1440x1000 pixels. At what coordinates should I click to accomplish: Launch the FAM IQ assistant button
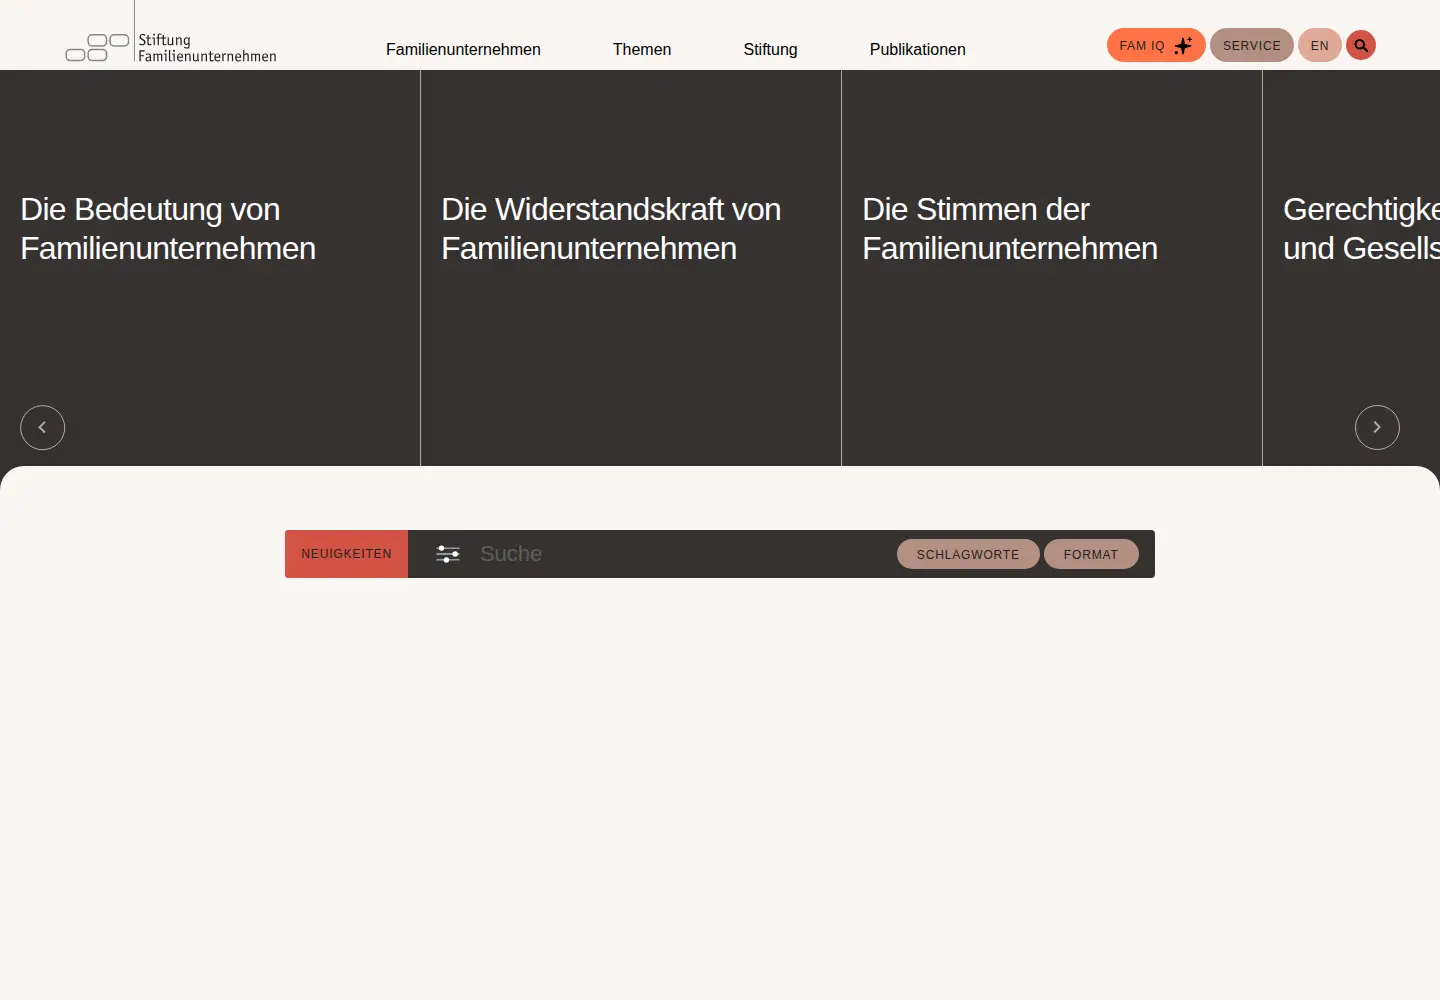point(1156,45)
